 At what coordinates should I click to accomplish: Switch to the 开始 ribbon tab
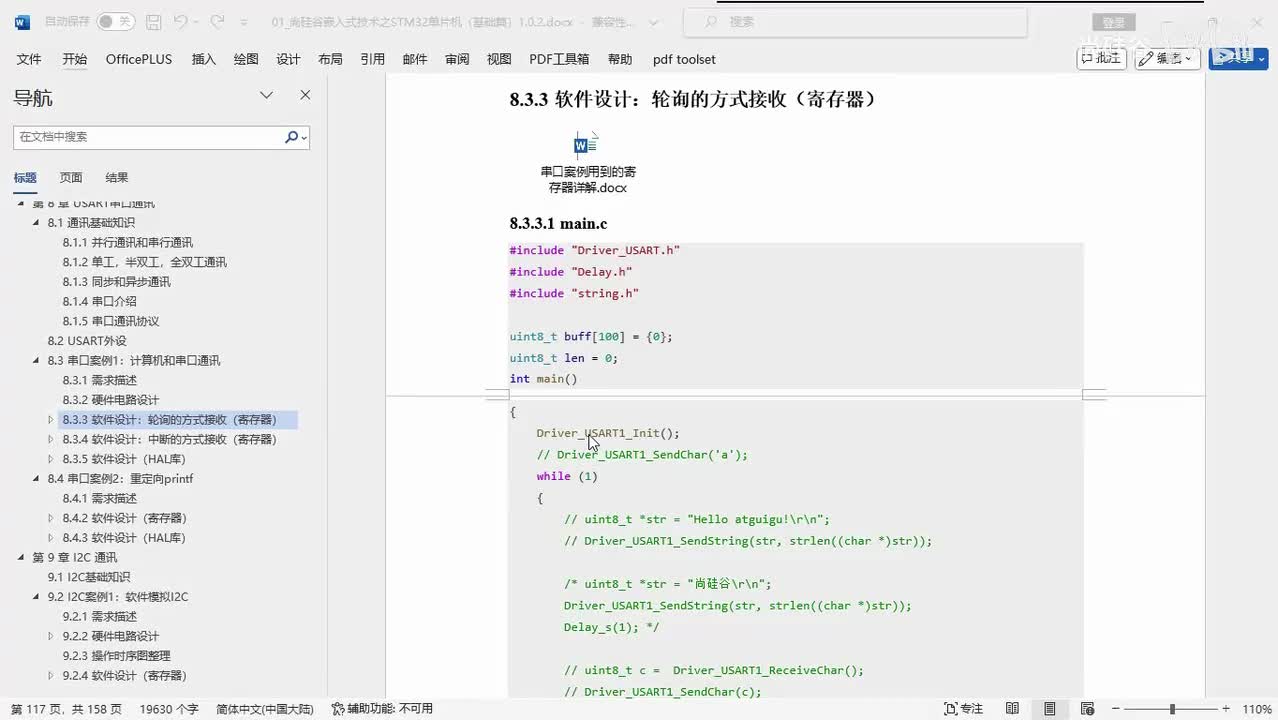[75, 59]
